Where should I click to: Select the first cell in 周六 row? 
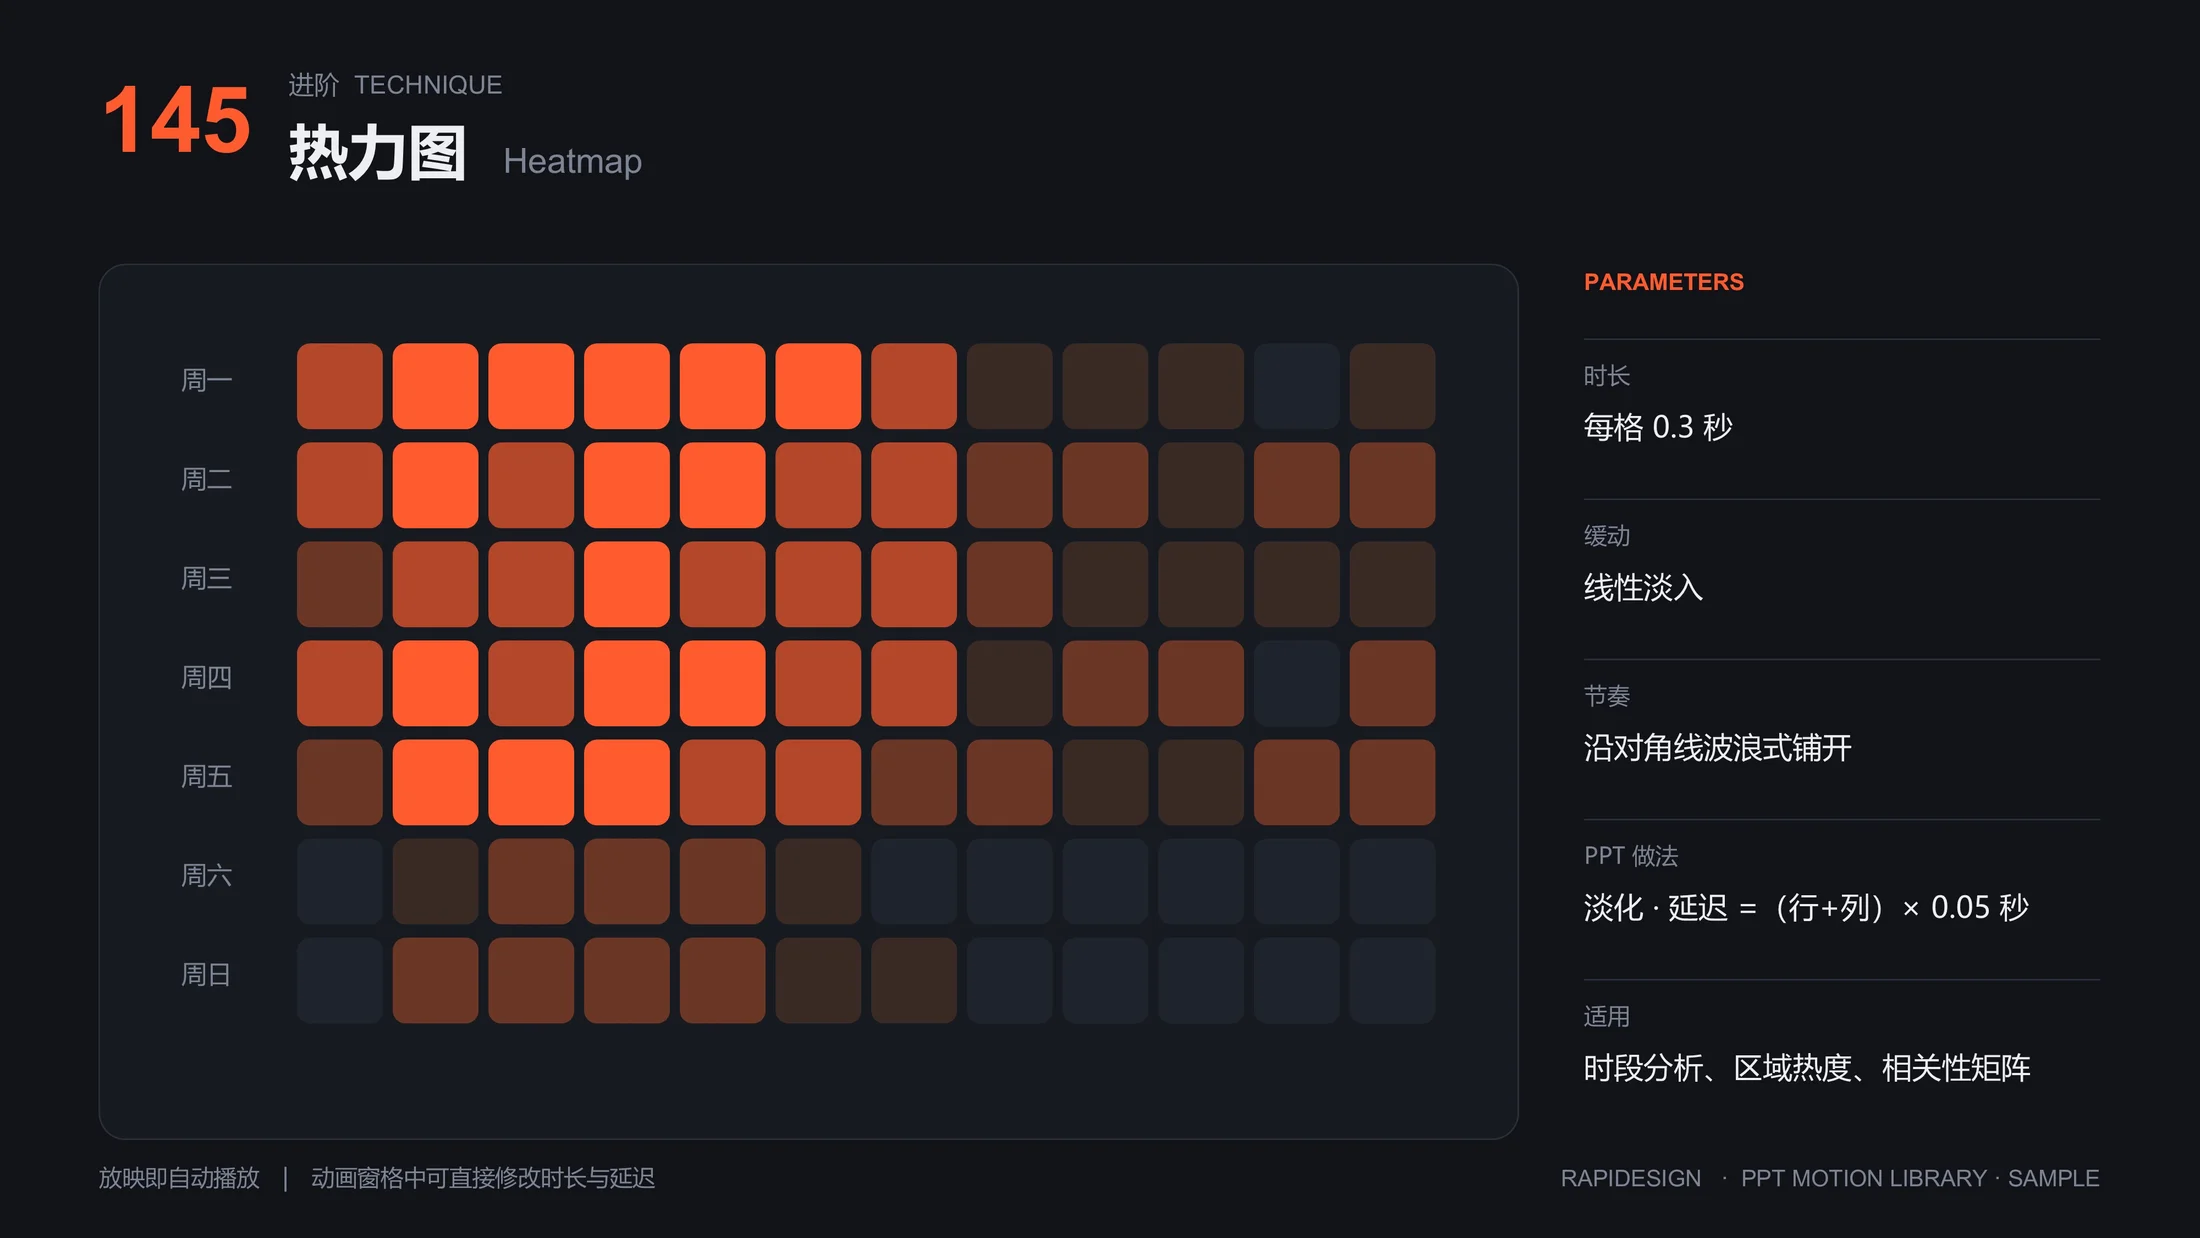(340, 881)
